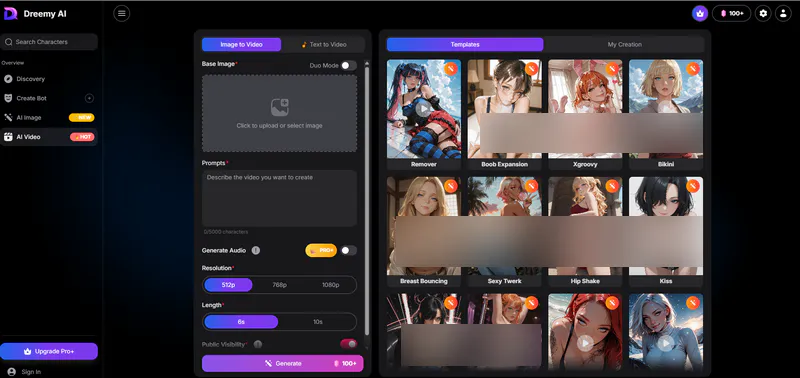Click orange badge on Xgroovy template
Screen dimensions: 800x378
tap(612, 69)
